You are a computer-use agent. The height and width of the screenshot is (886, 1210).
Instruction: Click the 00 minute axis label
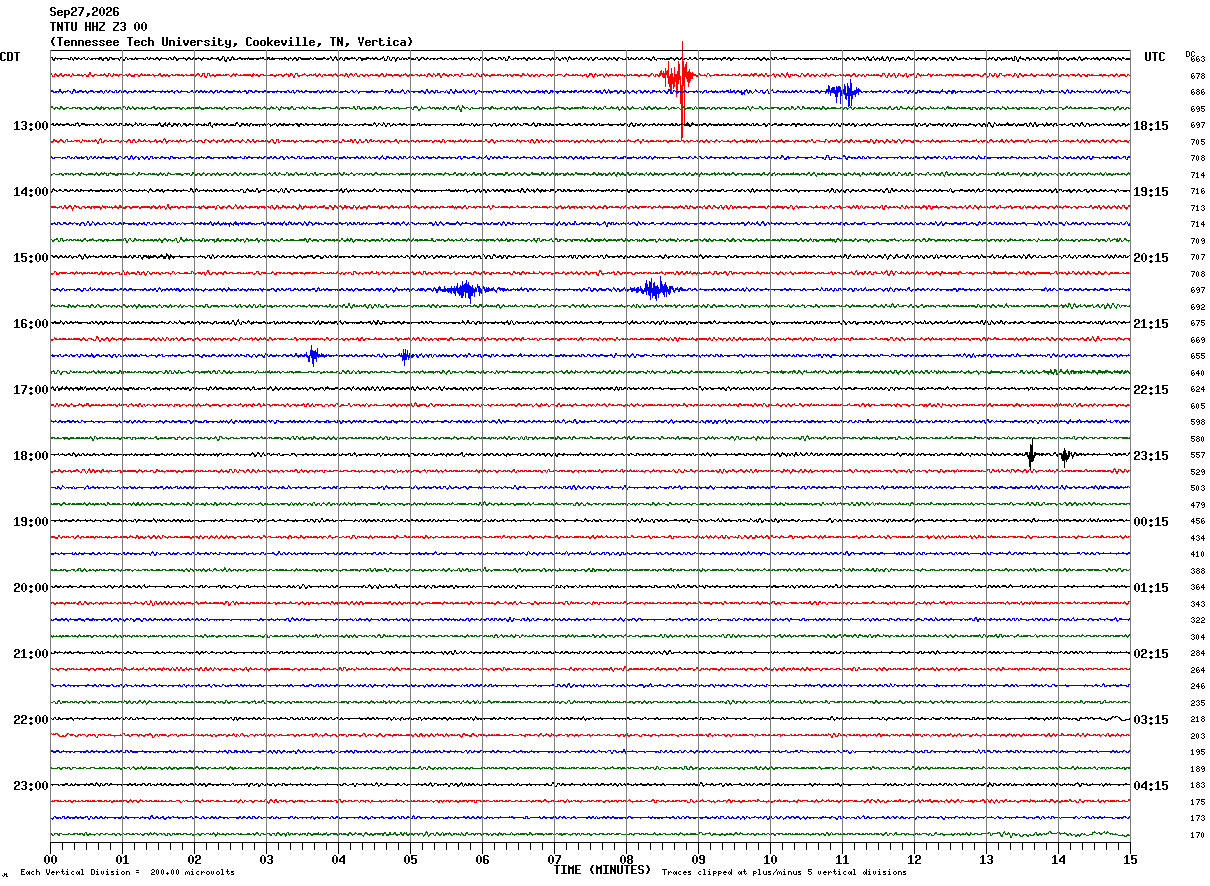coord(50,859)
